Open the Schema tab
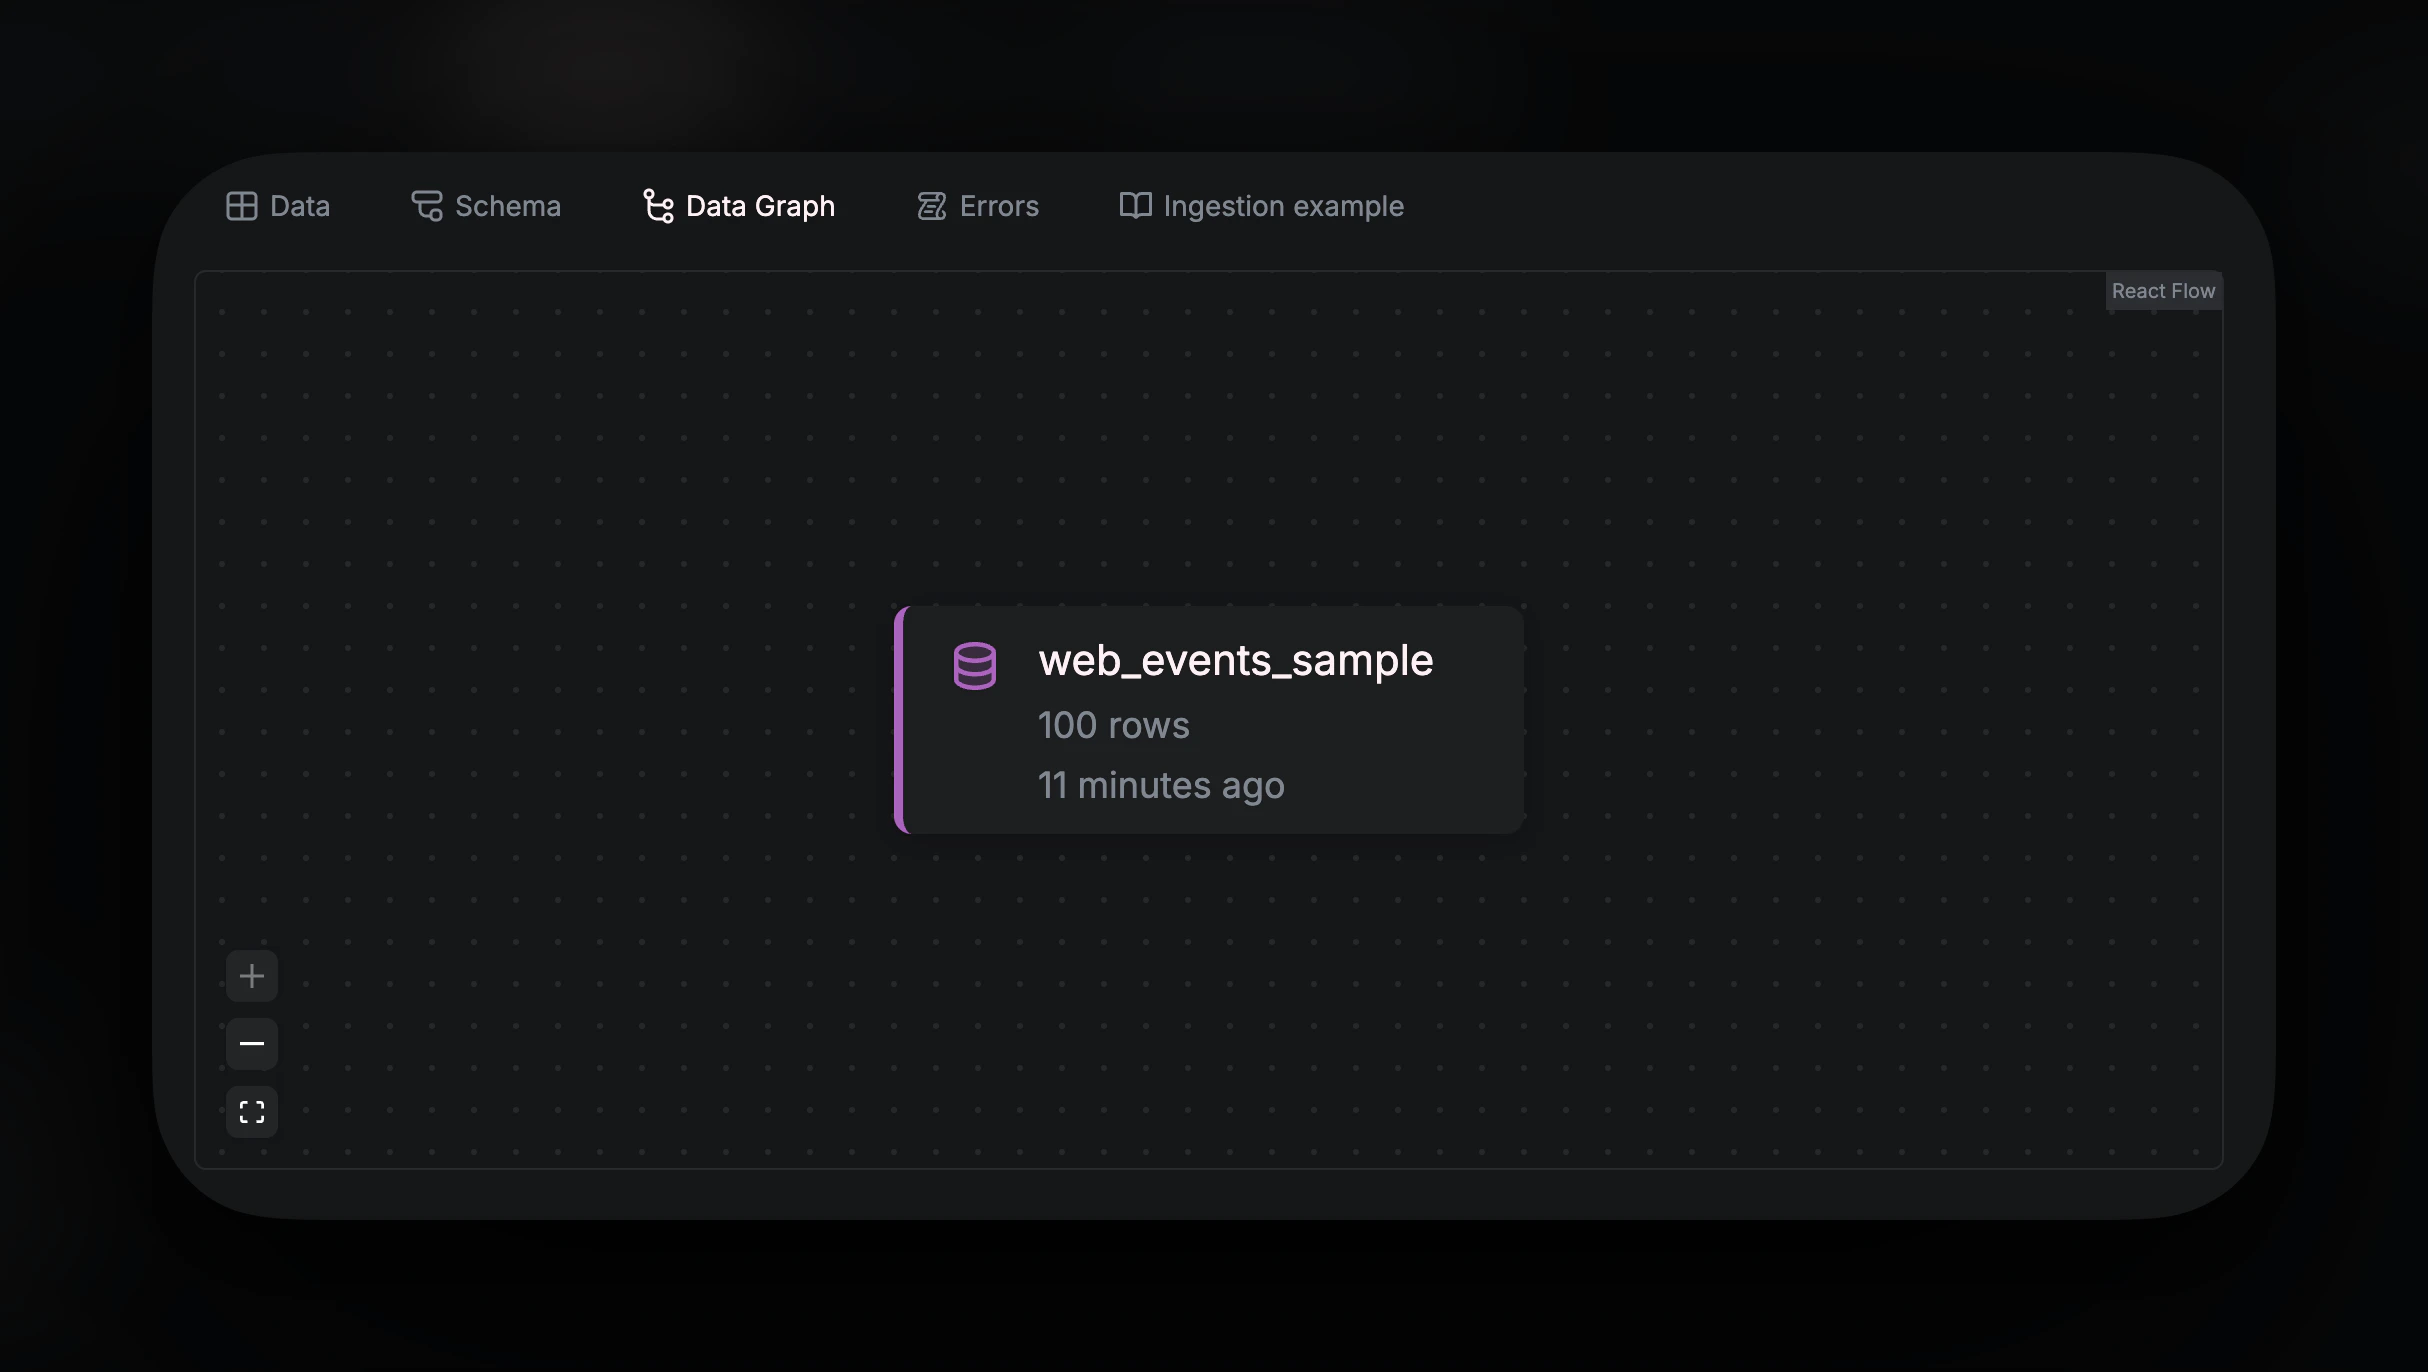This screenshot has height=1372, width=2428. pyautogui.click(x=507, y=206)
